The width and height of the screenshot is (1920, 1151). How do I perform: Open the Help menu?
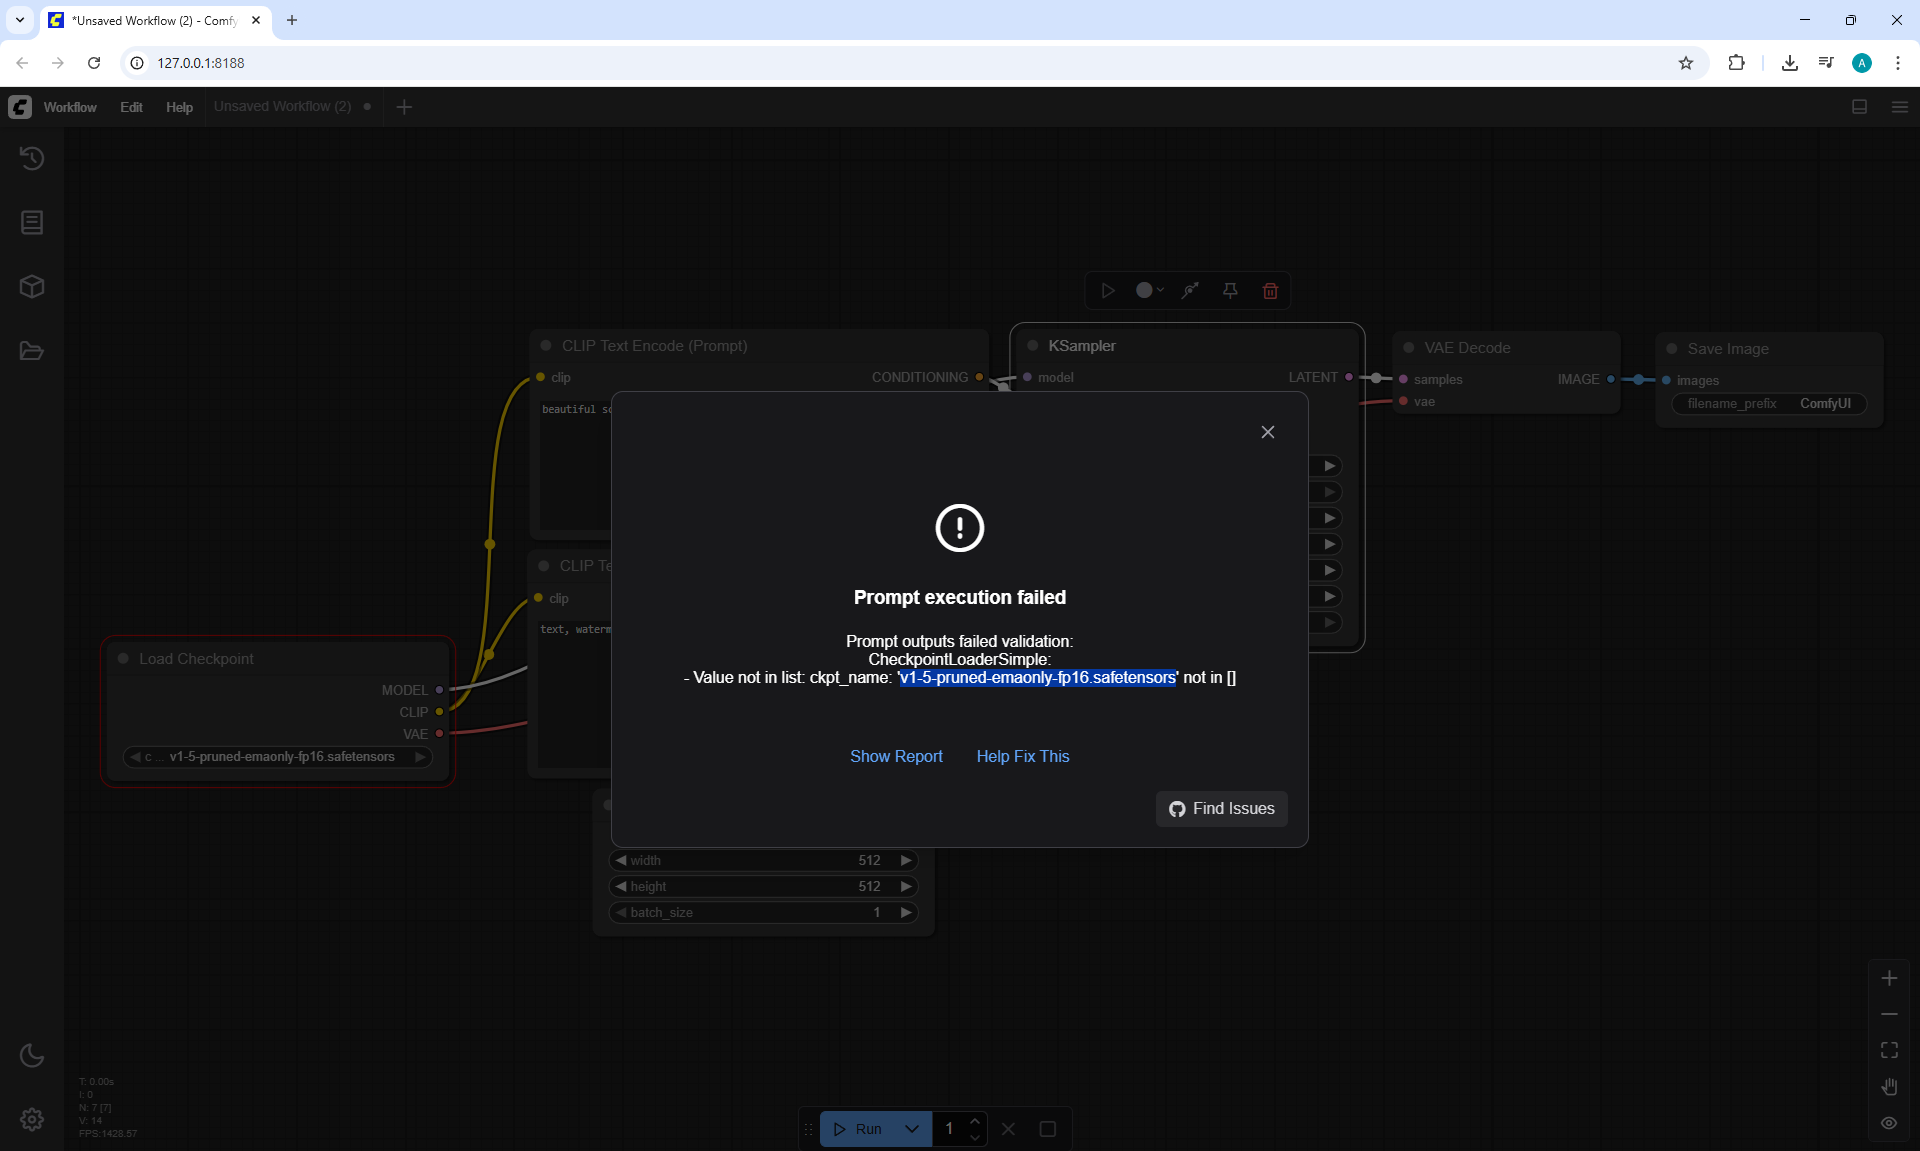click(x=179, y=107)
